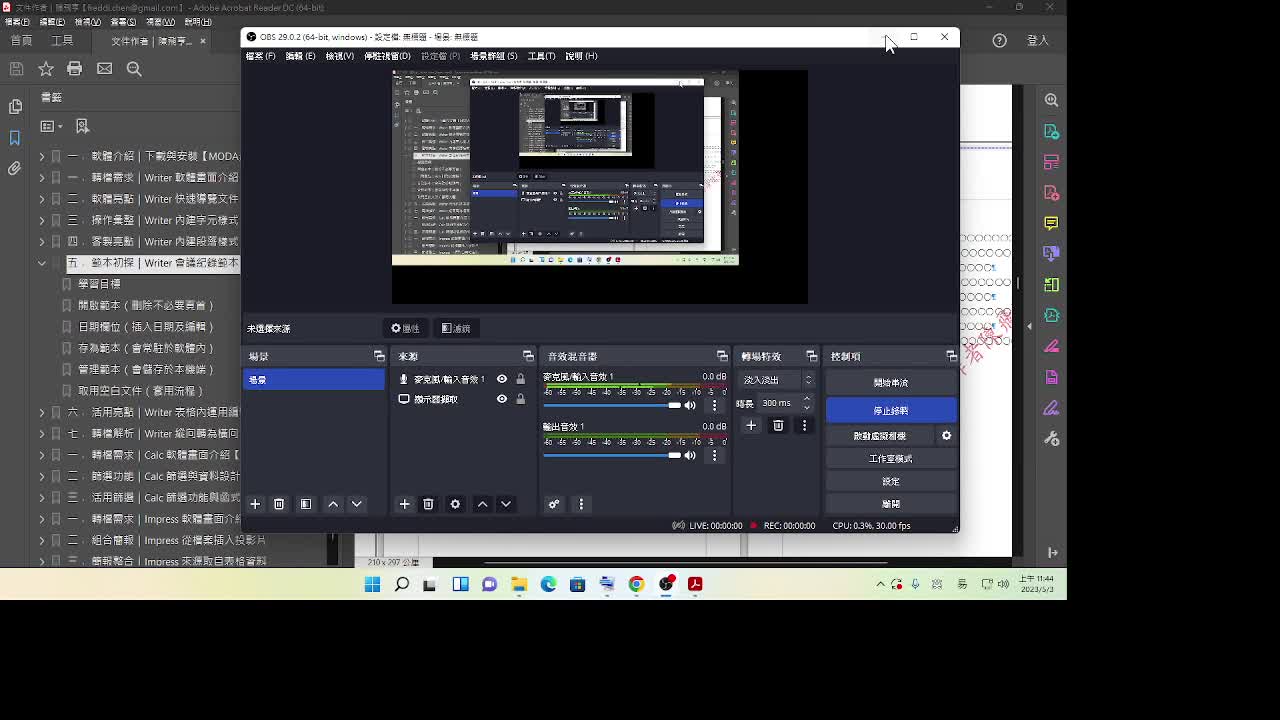Move the source up in Sources panel
This screenshot has height=720, width=1280.
(482, 504)
